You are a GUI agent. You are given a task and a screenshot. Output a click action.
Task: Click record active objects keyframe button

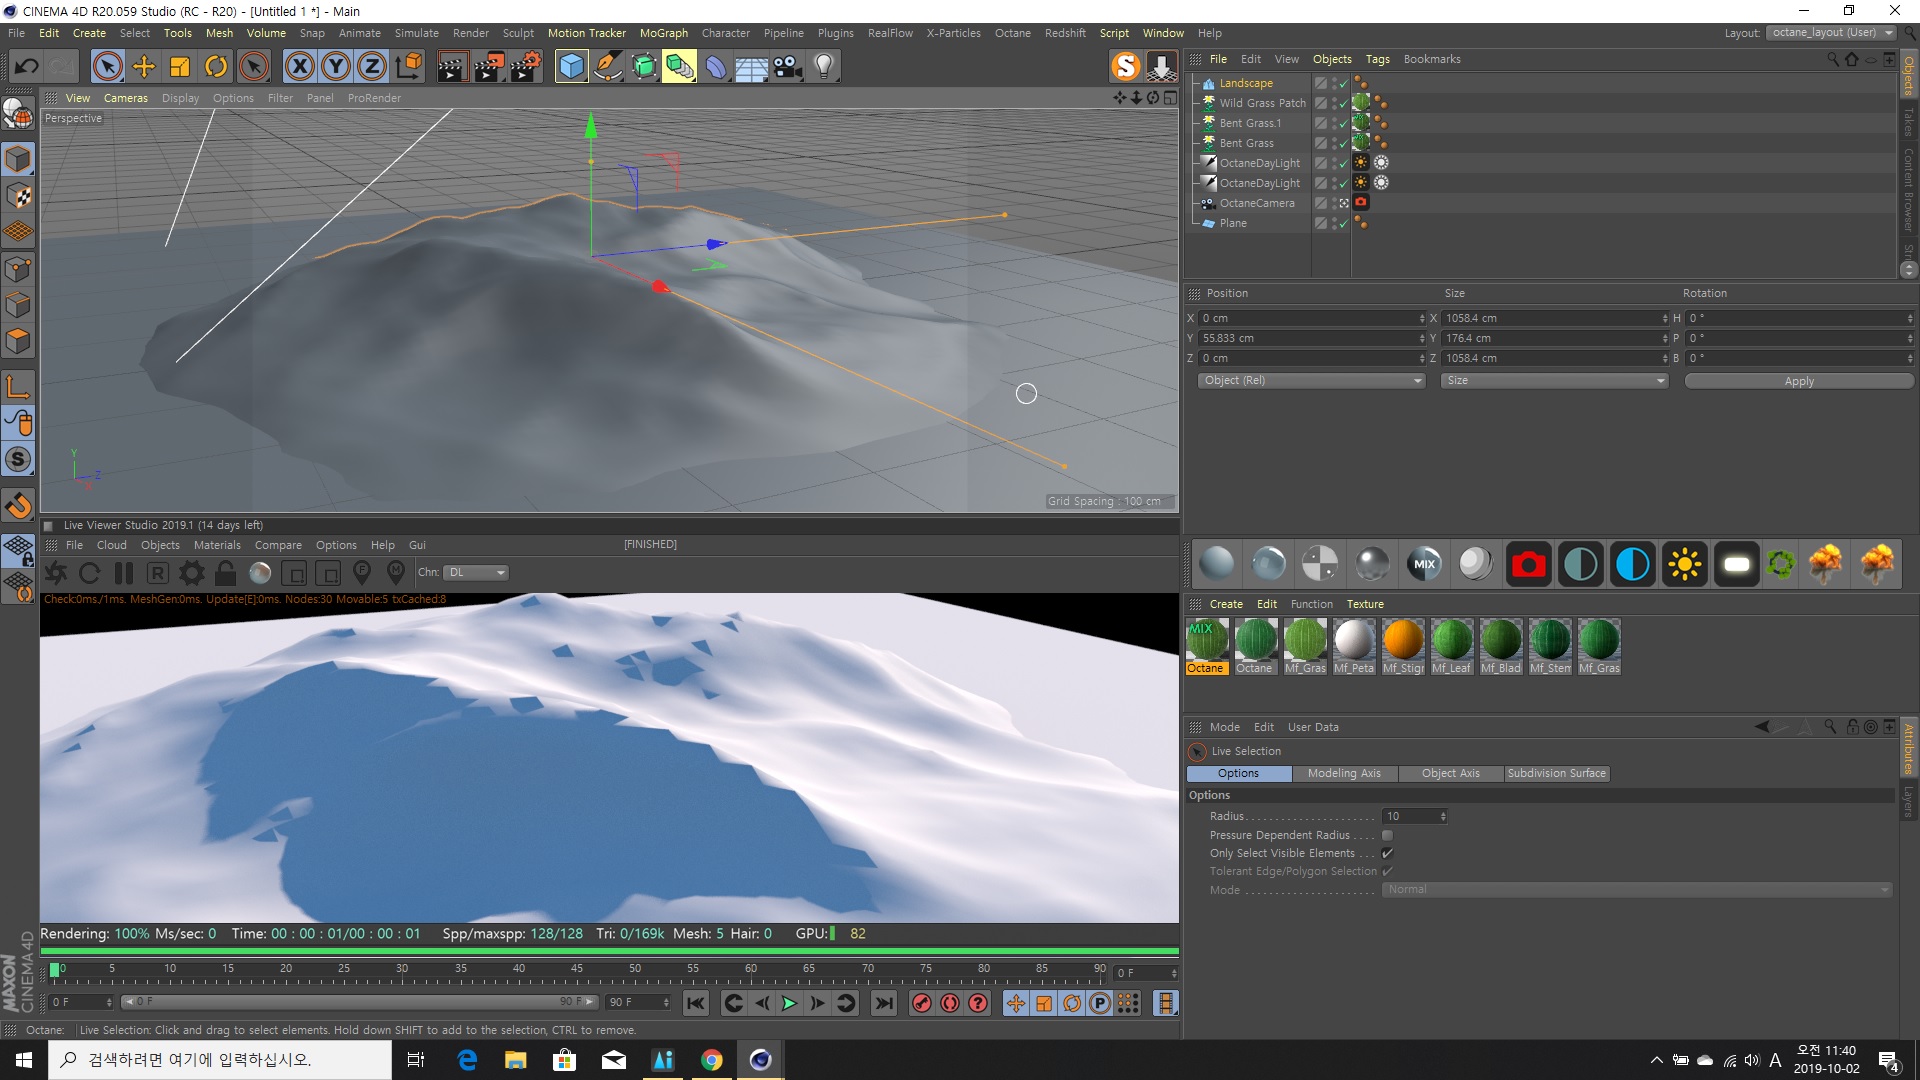pos(922,1003)
